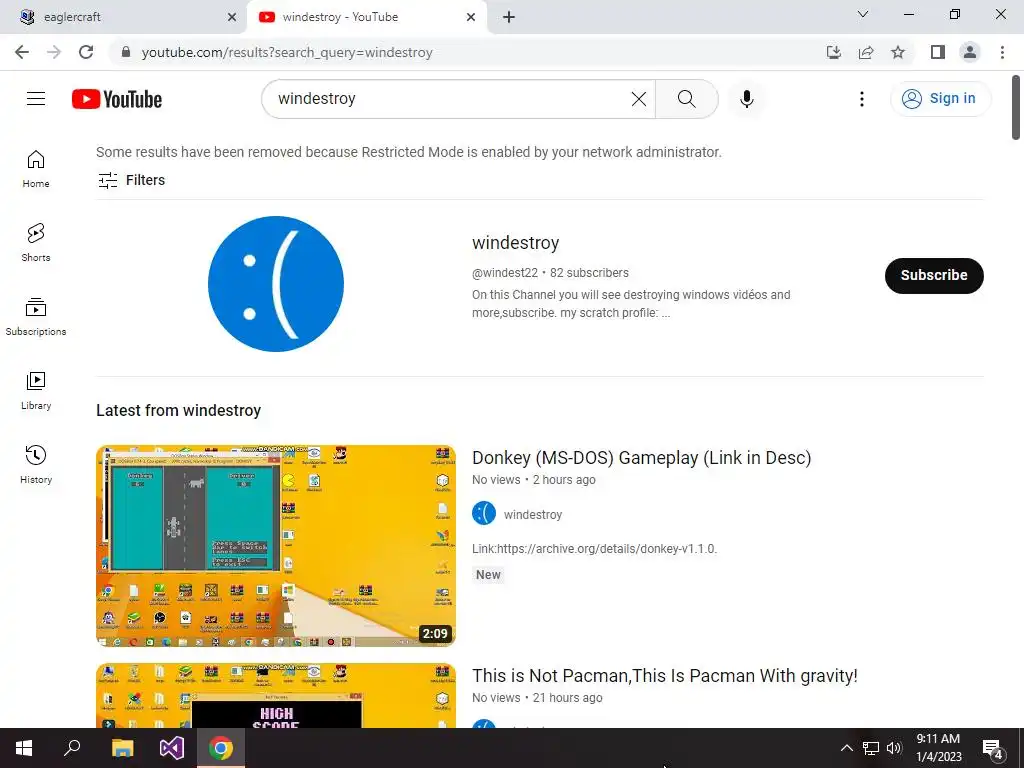Subscribe to the windestroy channel
Screen dimensions: 1024x768
934,276
